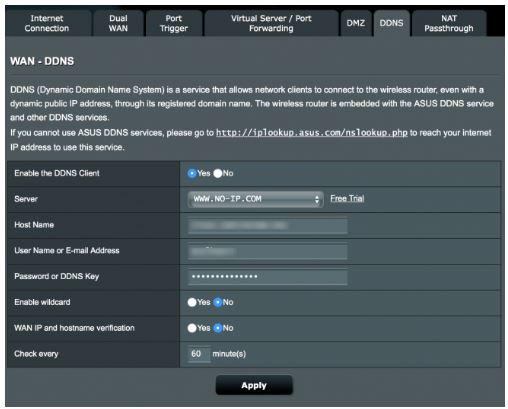Click the User Name or E-mail Address field
Viewport: 508px width, 409px height.
point(267,251)
